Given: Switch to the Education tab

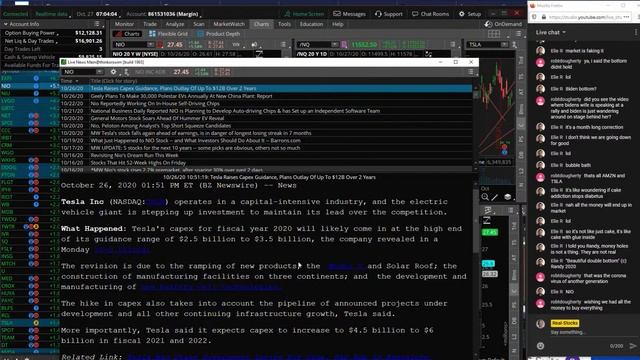Looking at the screenshot, I should [311, 24].
